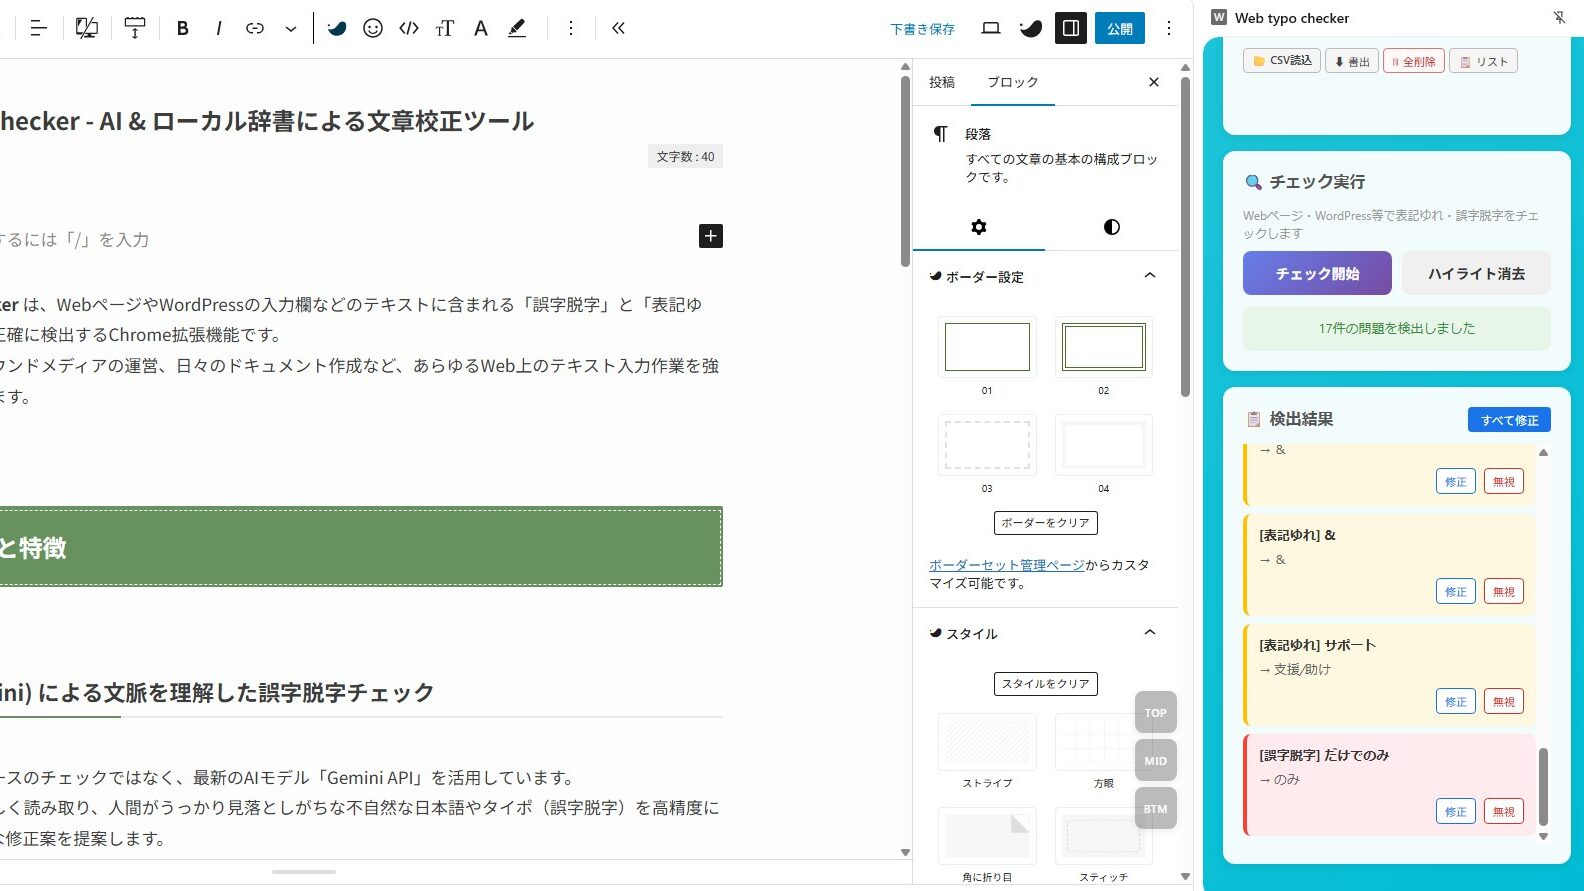The image size is (1584, 891).
Task: Switch to the block styles half-circle tab
Action: (1111, 227)
